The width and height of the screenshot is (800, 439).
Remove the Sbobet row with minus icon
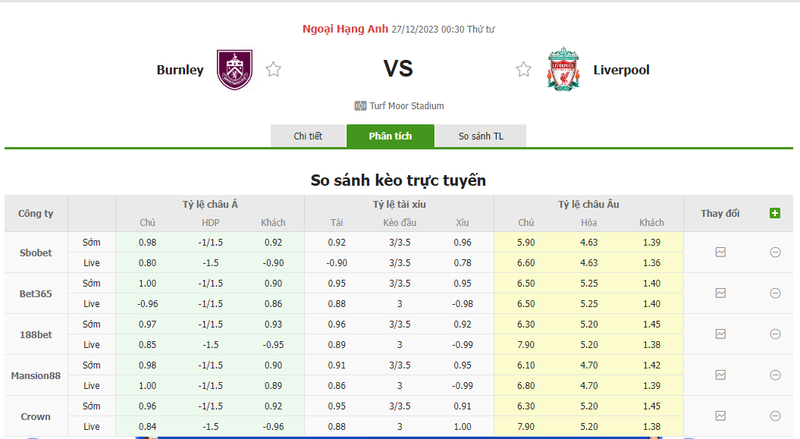[775, 252]
